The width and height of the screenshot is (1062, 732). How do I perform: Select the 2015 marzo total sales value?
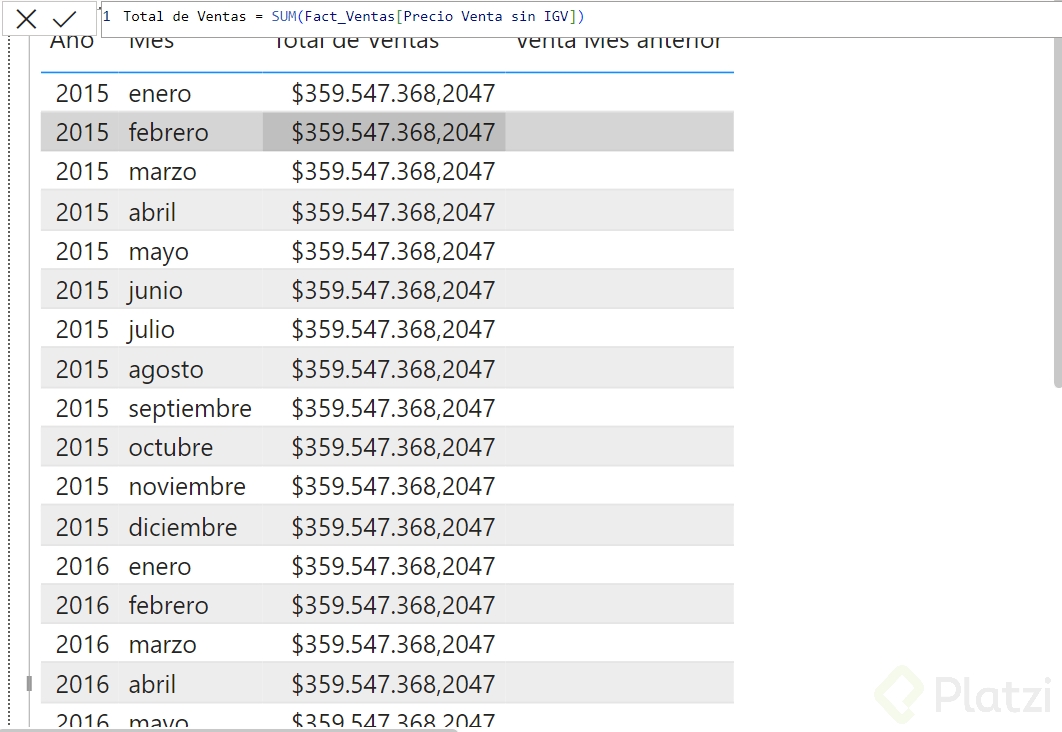pos(392,172)
